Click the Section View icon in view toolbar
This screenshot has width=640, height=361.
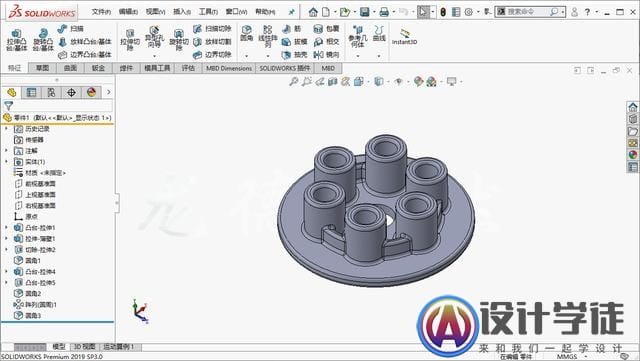coord(333,82)
